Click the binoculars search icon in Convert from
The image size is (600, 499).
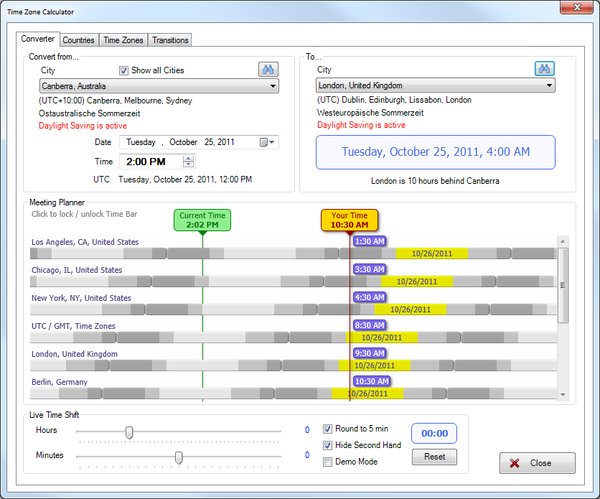(x=267, y=69)
